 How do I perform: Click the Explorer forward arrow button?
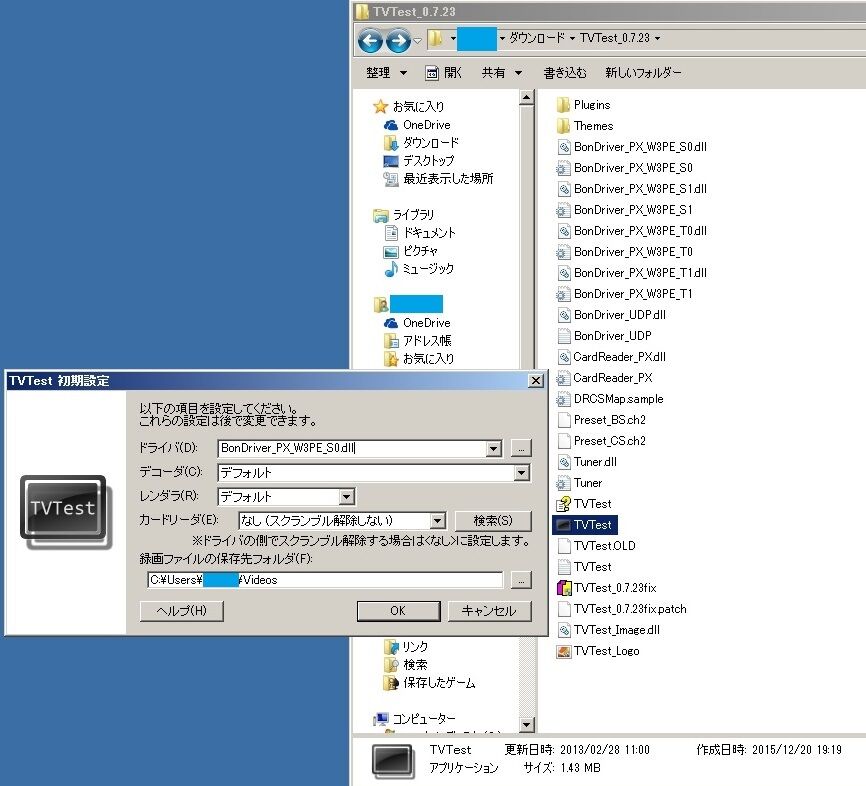pyautogui.click(x=398, y=40)
